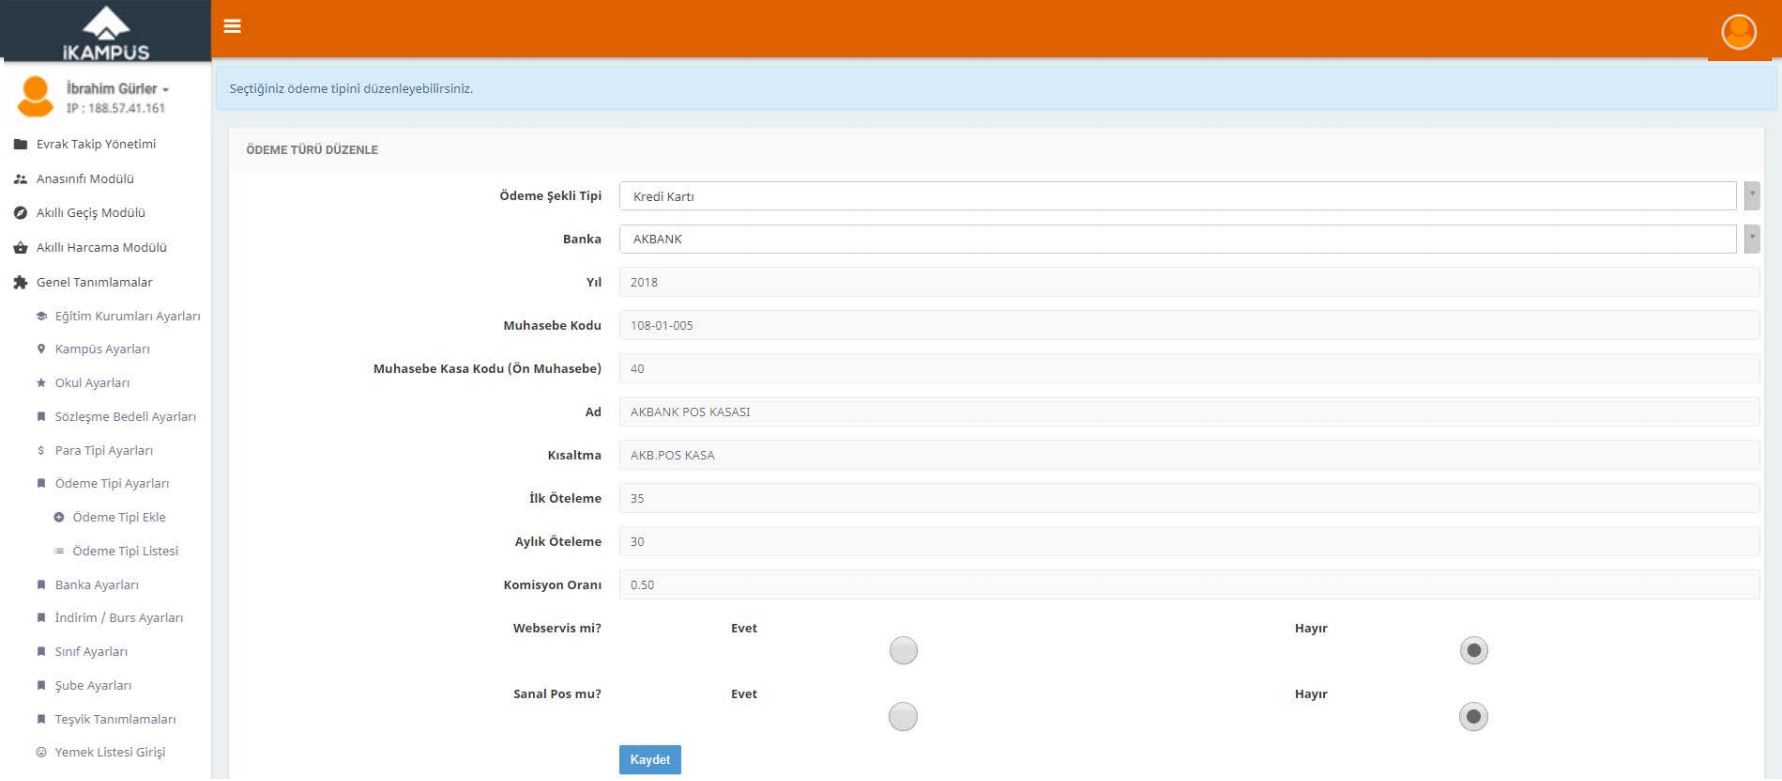This screenshot has height=781, width=1782.
Task: Click the Muhasebe Kasa Kodu field
Action: [x=1189, y=368]
